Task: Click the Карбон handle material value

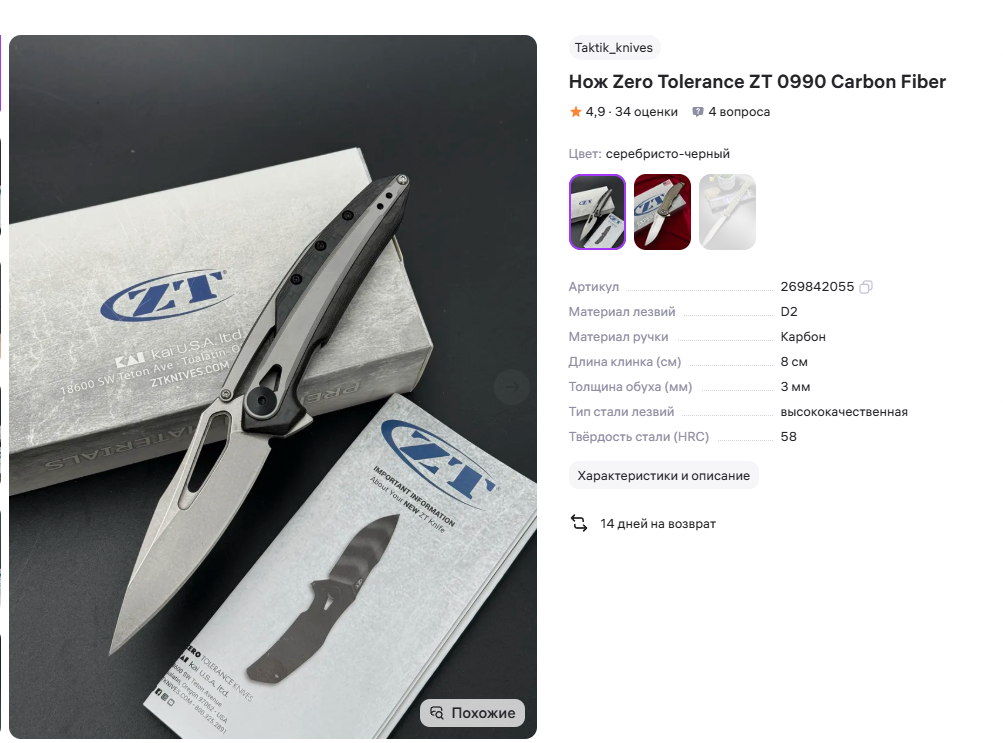Action: tap(803, 337)
